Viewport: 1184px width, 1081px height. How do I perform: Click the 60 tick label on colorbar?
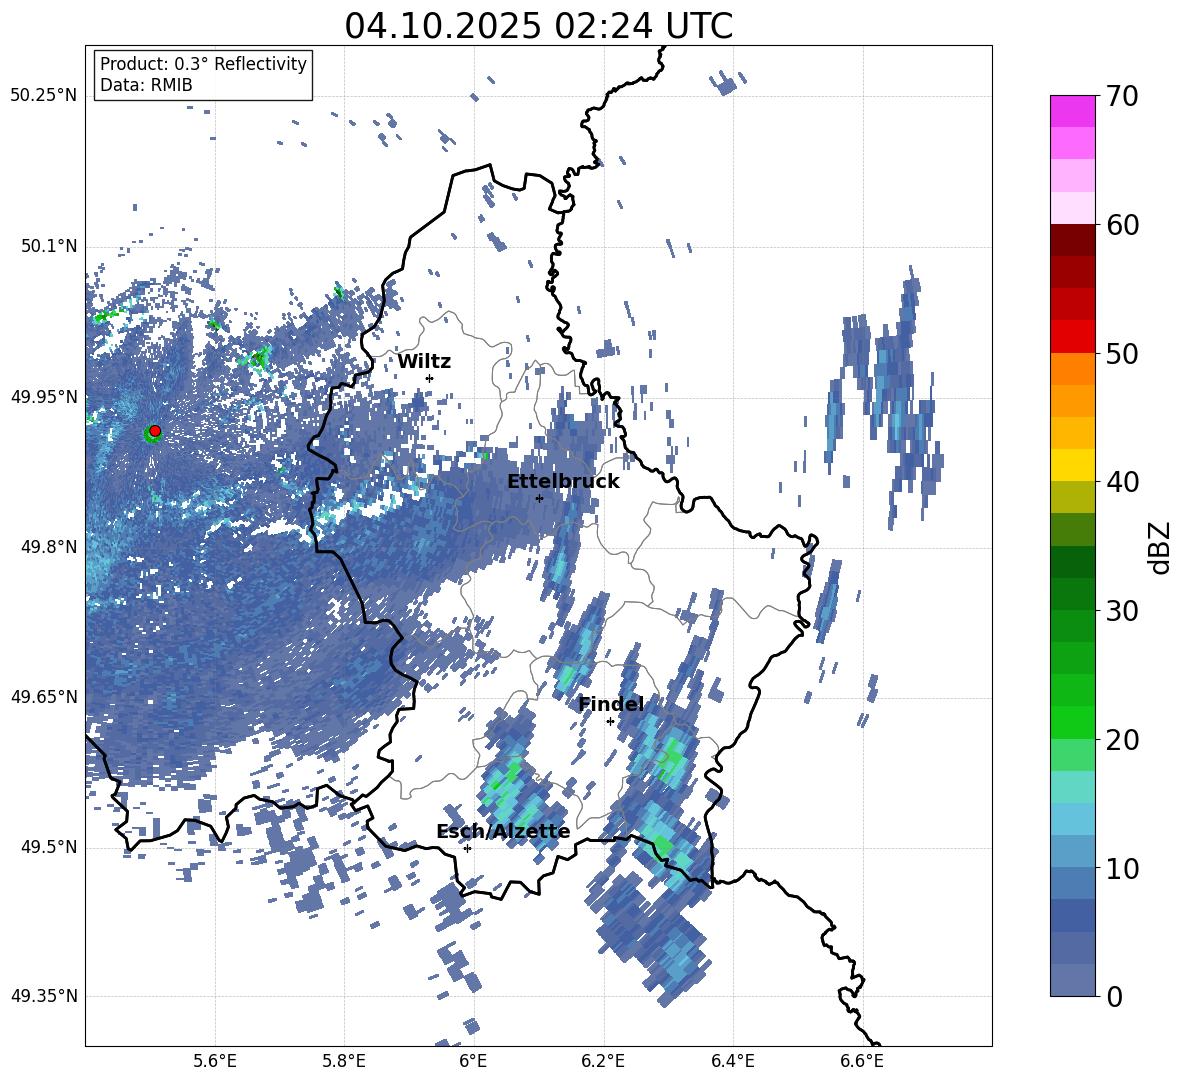click(x=1122, y=225)
